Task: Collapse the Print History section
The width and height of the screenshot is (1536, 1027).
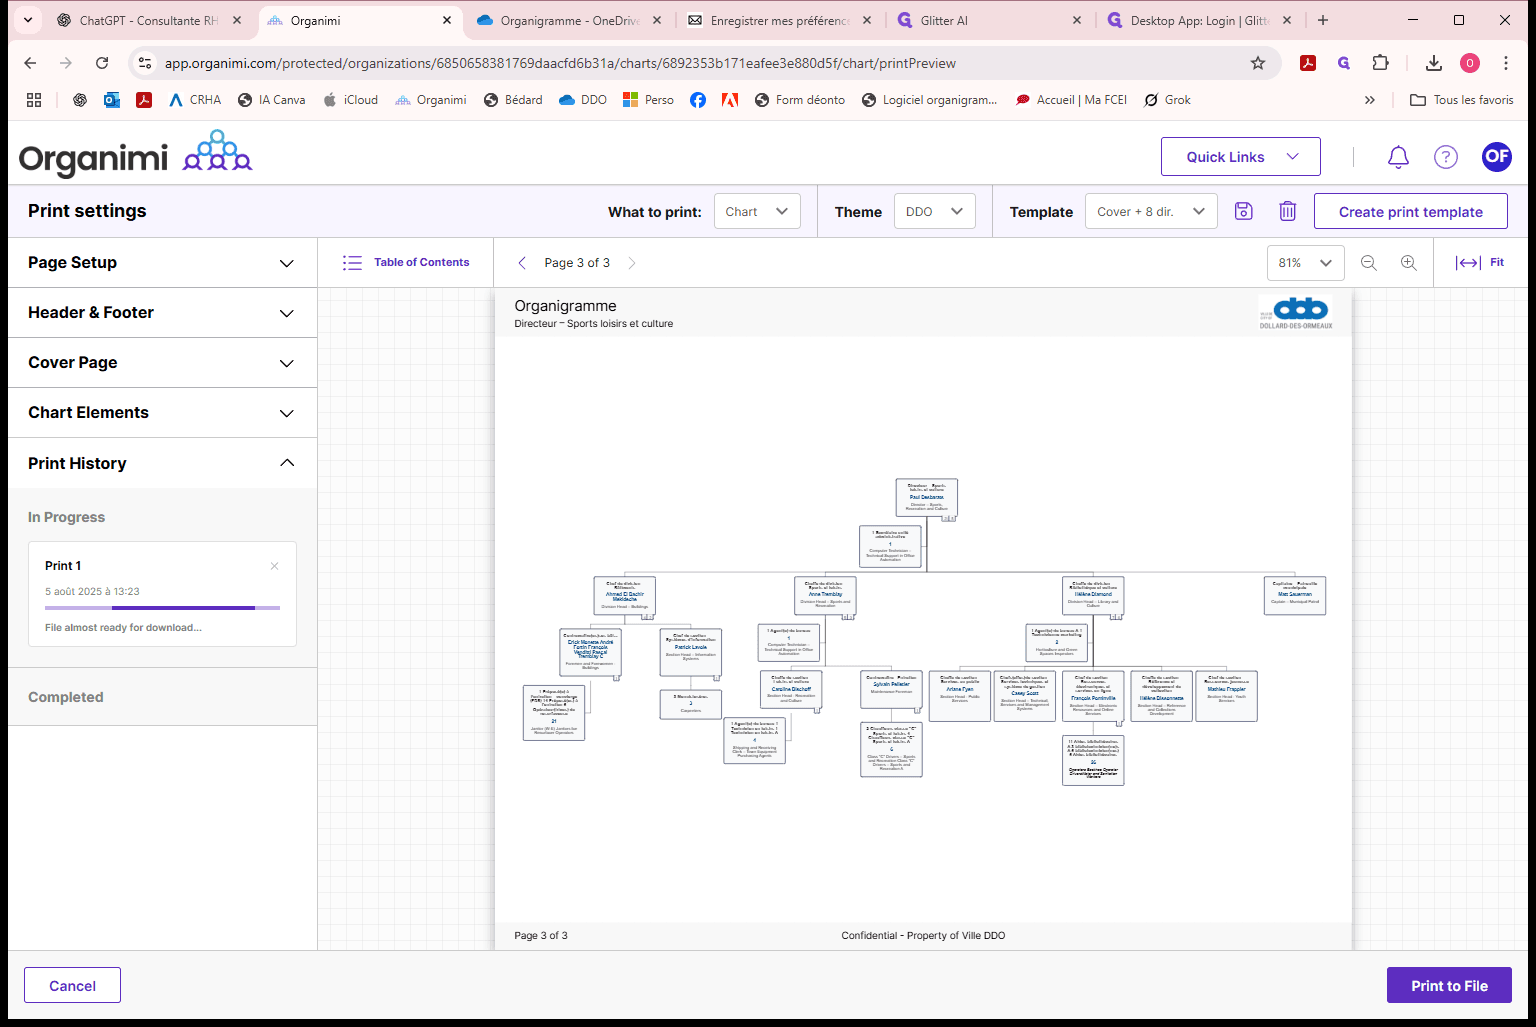Action: click(162, 463)
